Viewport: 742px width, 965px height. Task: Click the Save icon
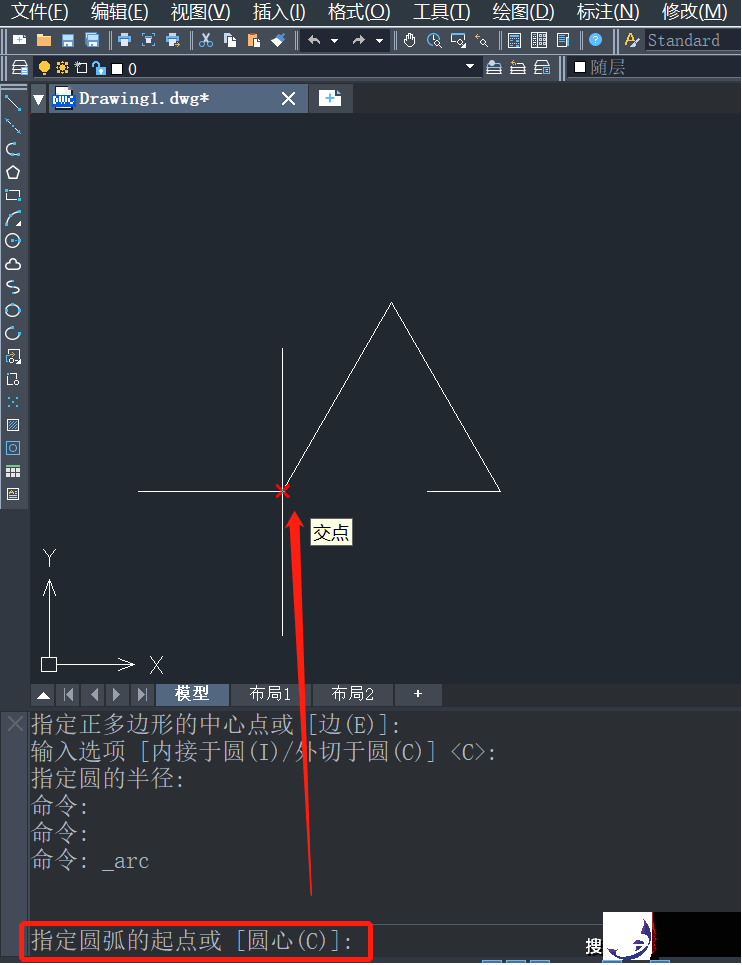(68, 41)
